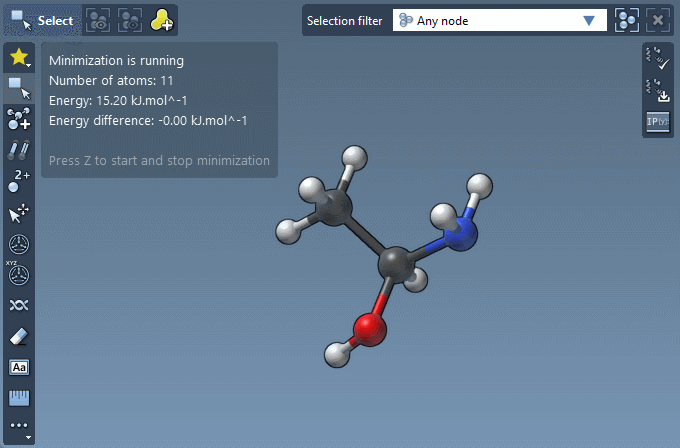The image size is (680, 448).
Task: Choose the Aa text label tool
Action: [19, 367]
